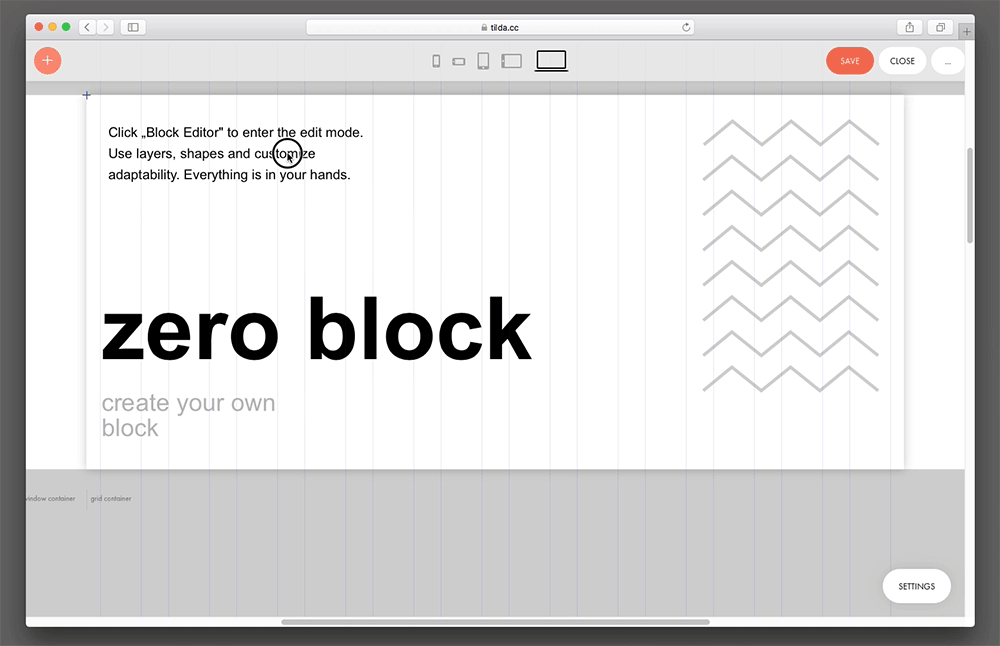Select the mobile portrait preview icon
The width and height of the screenshot is (1000, 646).
pyautogui.click(x=436, y=60)
